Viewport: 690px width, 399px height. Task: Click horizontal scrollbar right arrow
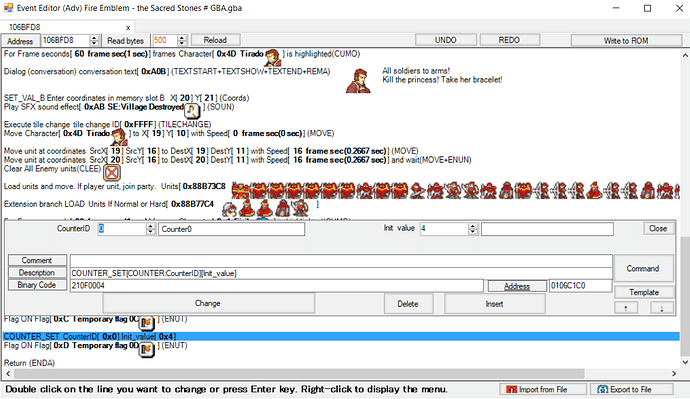[x=674, y=373]
